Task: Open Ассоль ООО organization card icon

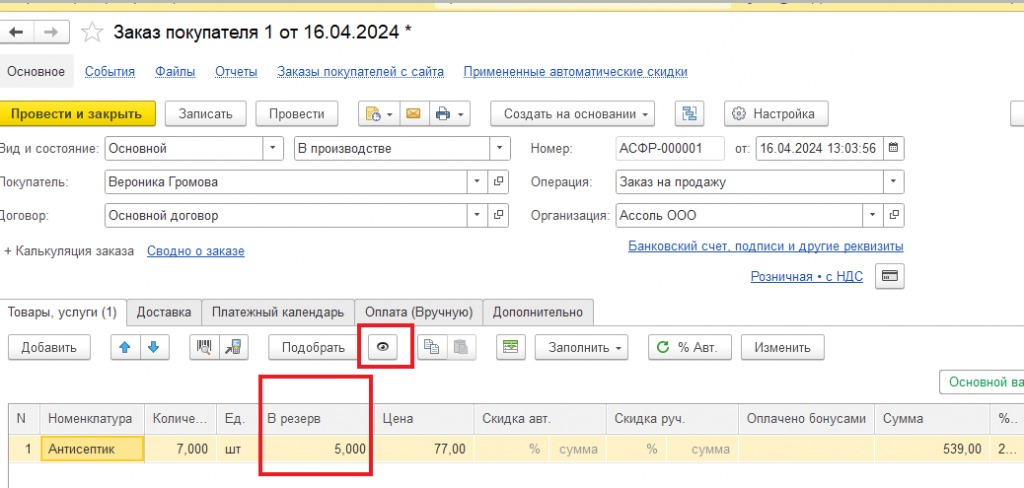Action: [894, 215]
